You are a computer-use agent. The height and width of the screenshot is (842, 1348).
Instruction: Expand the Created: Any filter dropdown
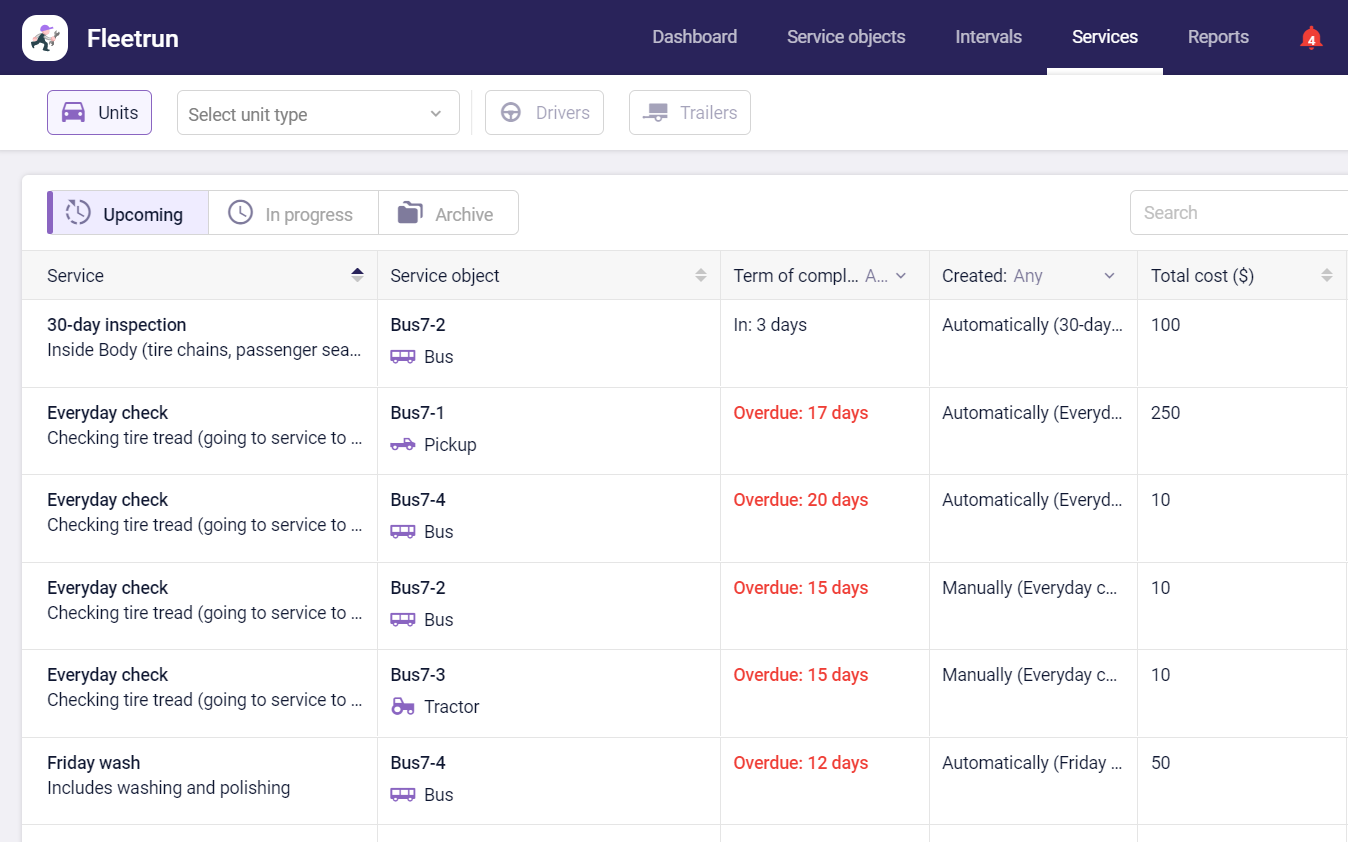tap(1108, 276)
